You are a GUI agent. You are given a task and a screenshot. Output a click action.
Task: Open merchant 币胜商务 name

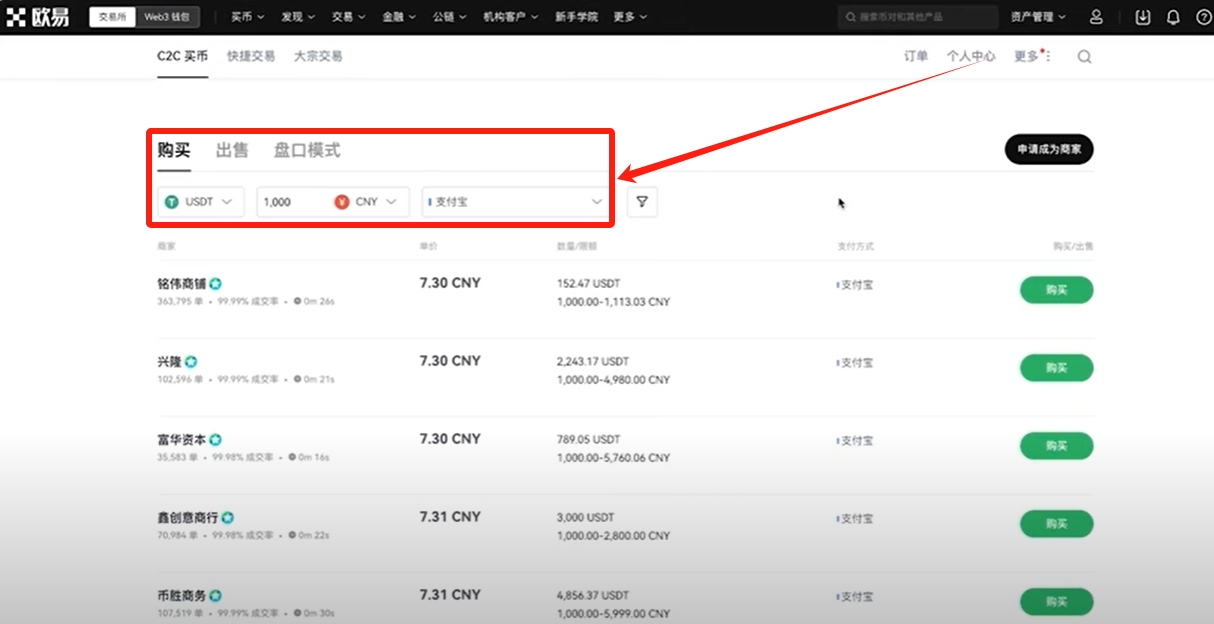[182, 596]
